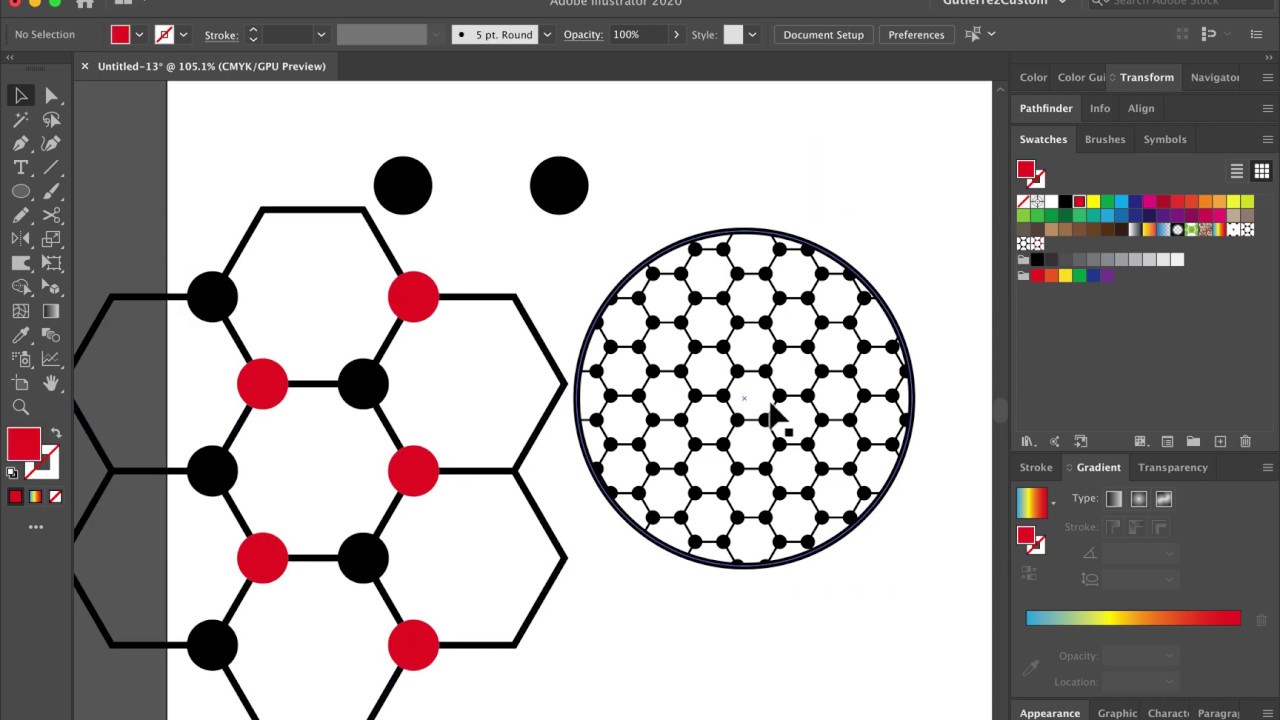Select the Zoom magnifier tool
The image size is (1280, 720).
[x=21, y=407]
